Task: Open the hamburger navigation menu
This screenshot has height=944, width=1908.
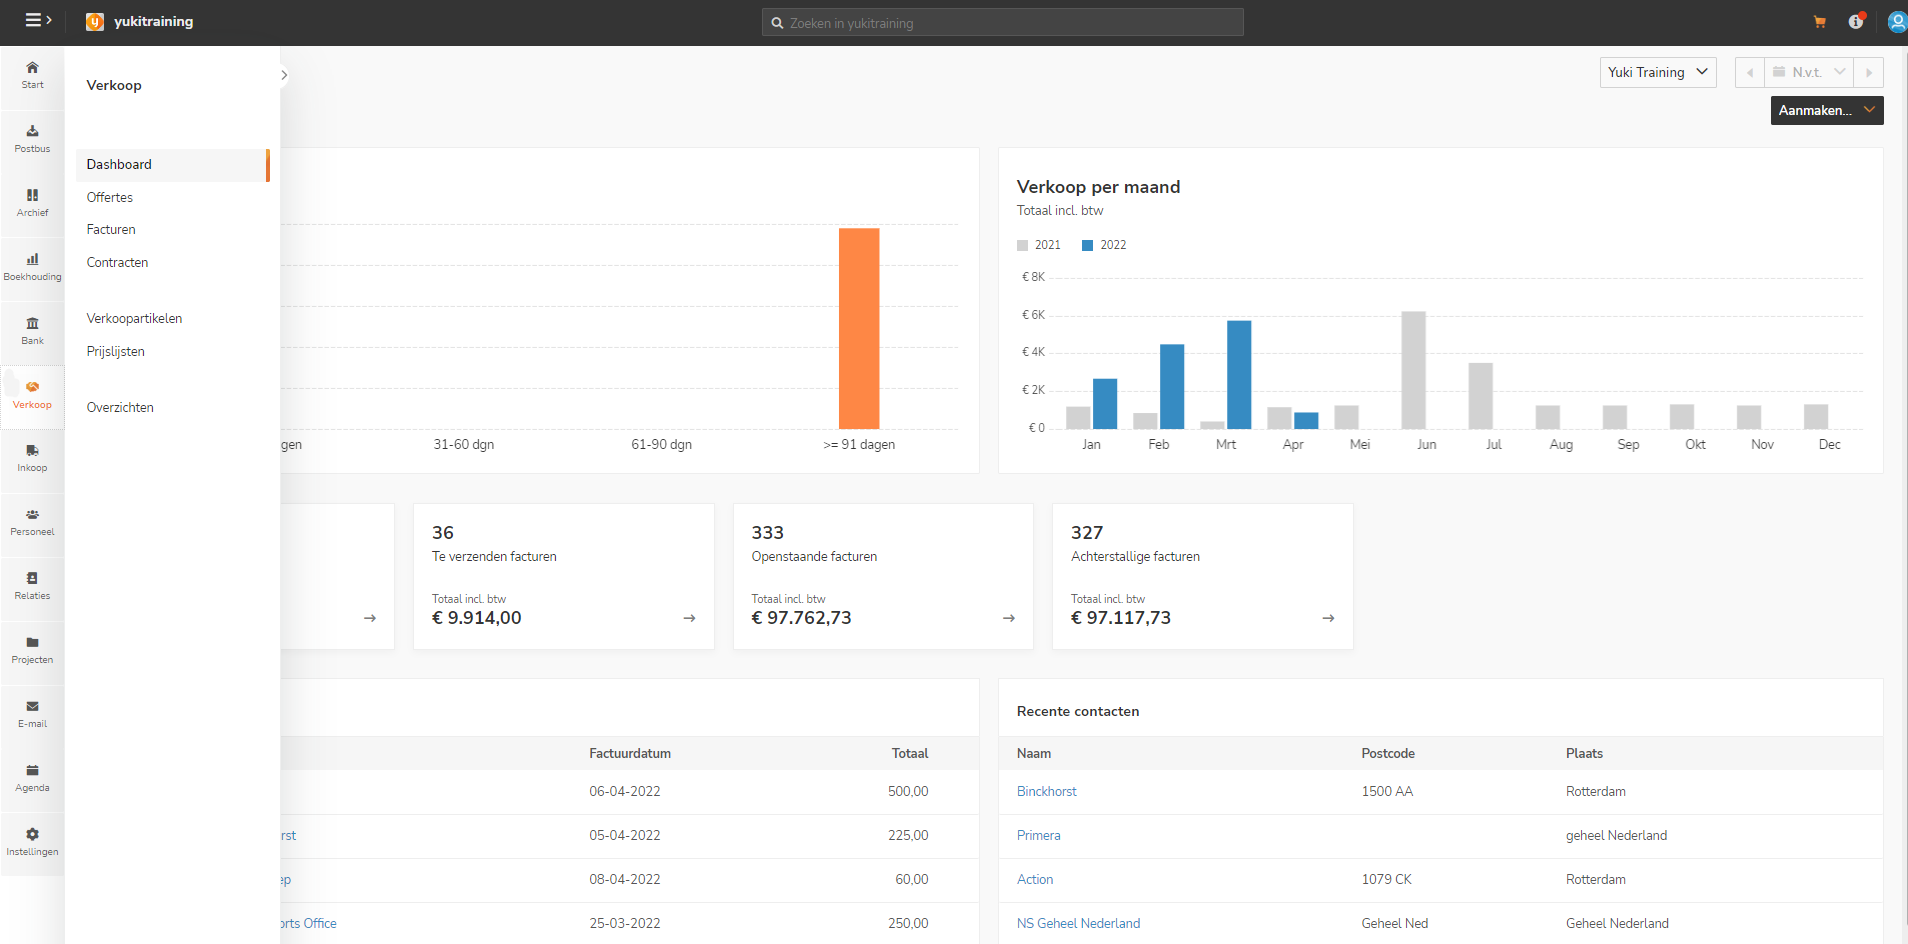Action: pyautogui.click(x=38, y=20)
